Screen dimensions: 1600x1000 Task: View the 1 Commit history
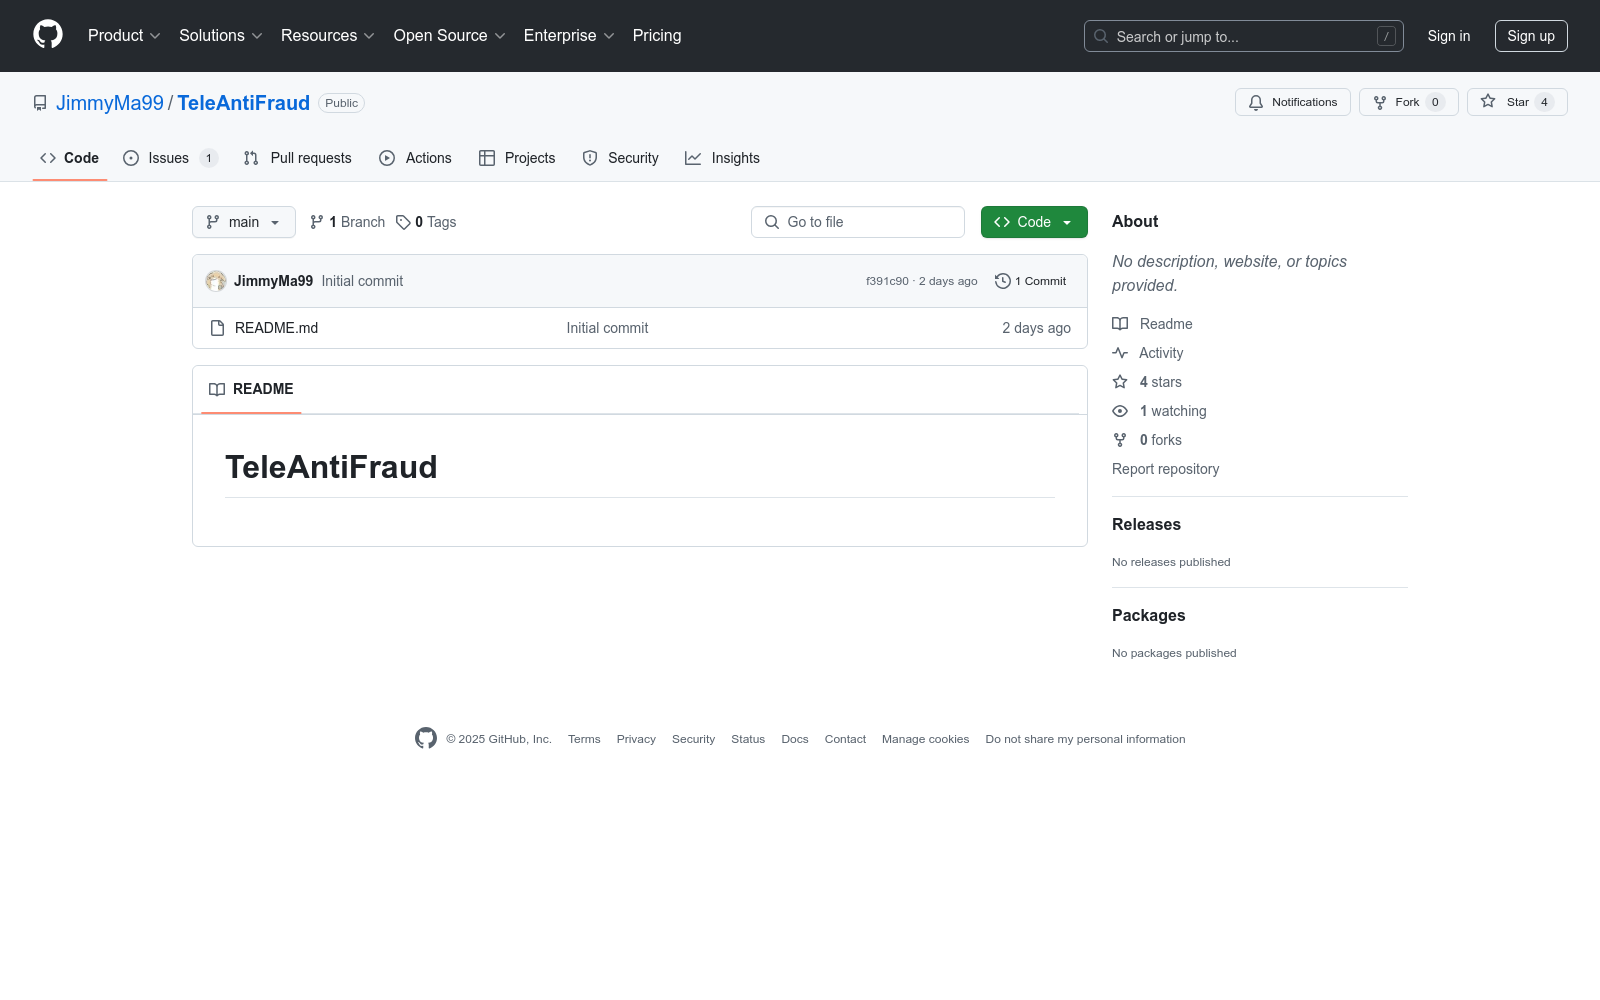coord(1031,281)
